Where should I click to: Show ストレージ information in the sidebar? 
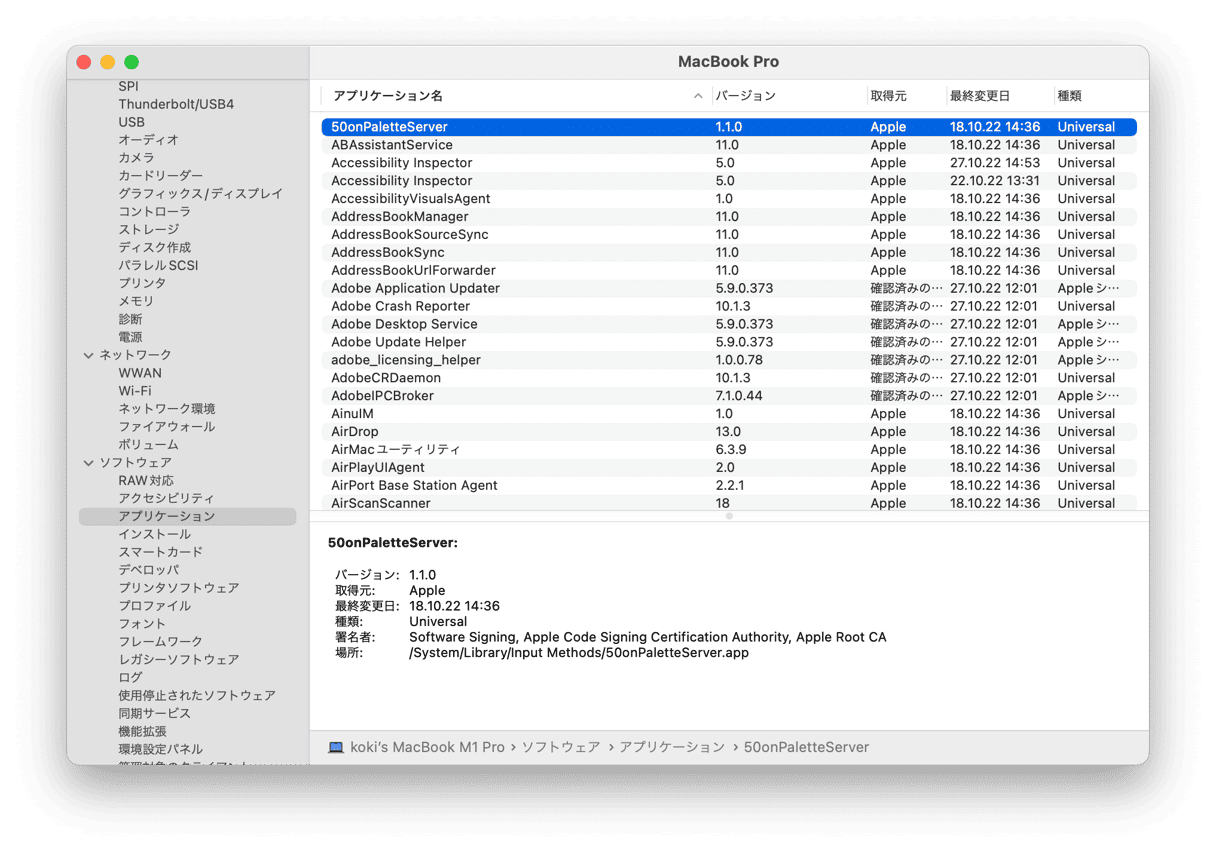(x=148, y=230)
